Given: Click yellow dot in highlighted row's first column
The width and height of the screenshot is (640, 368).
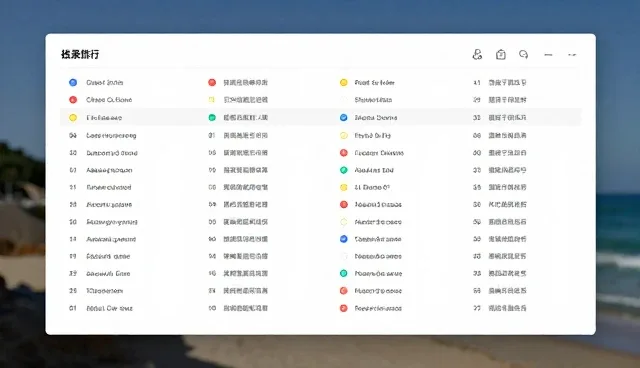Looking at the screenshot, I should coord(73,117).
